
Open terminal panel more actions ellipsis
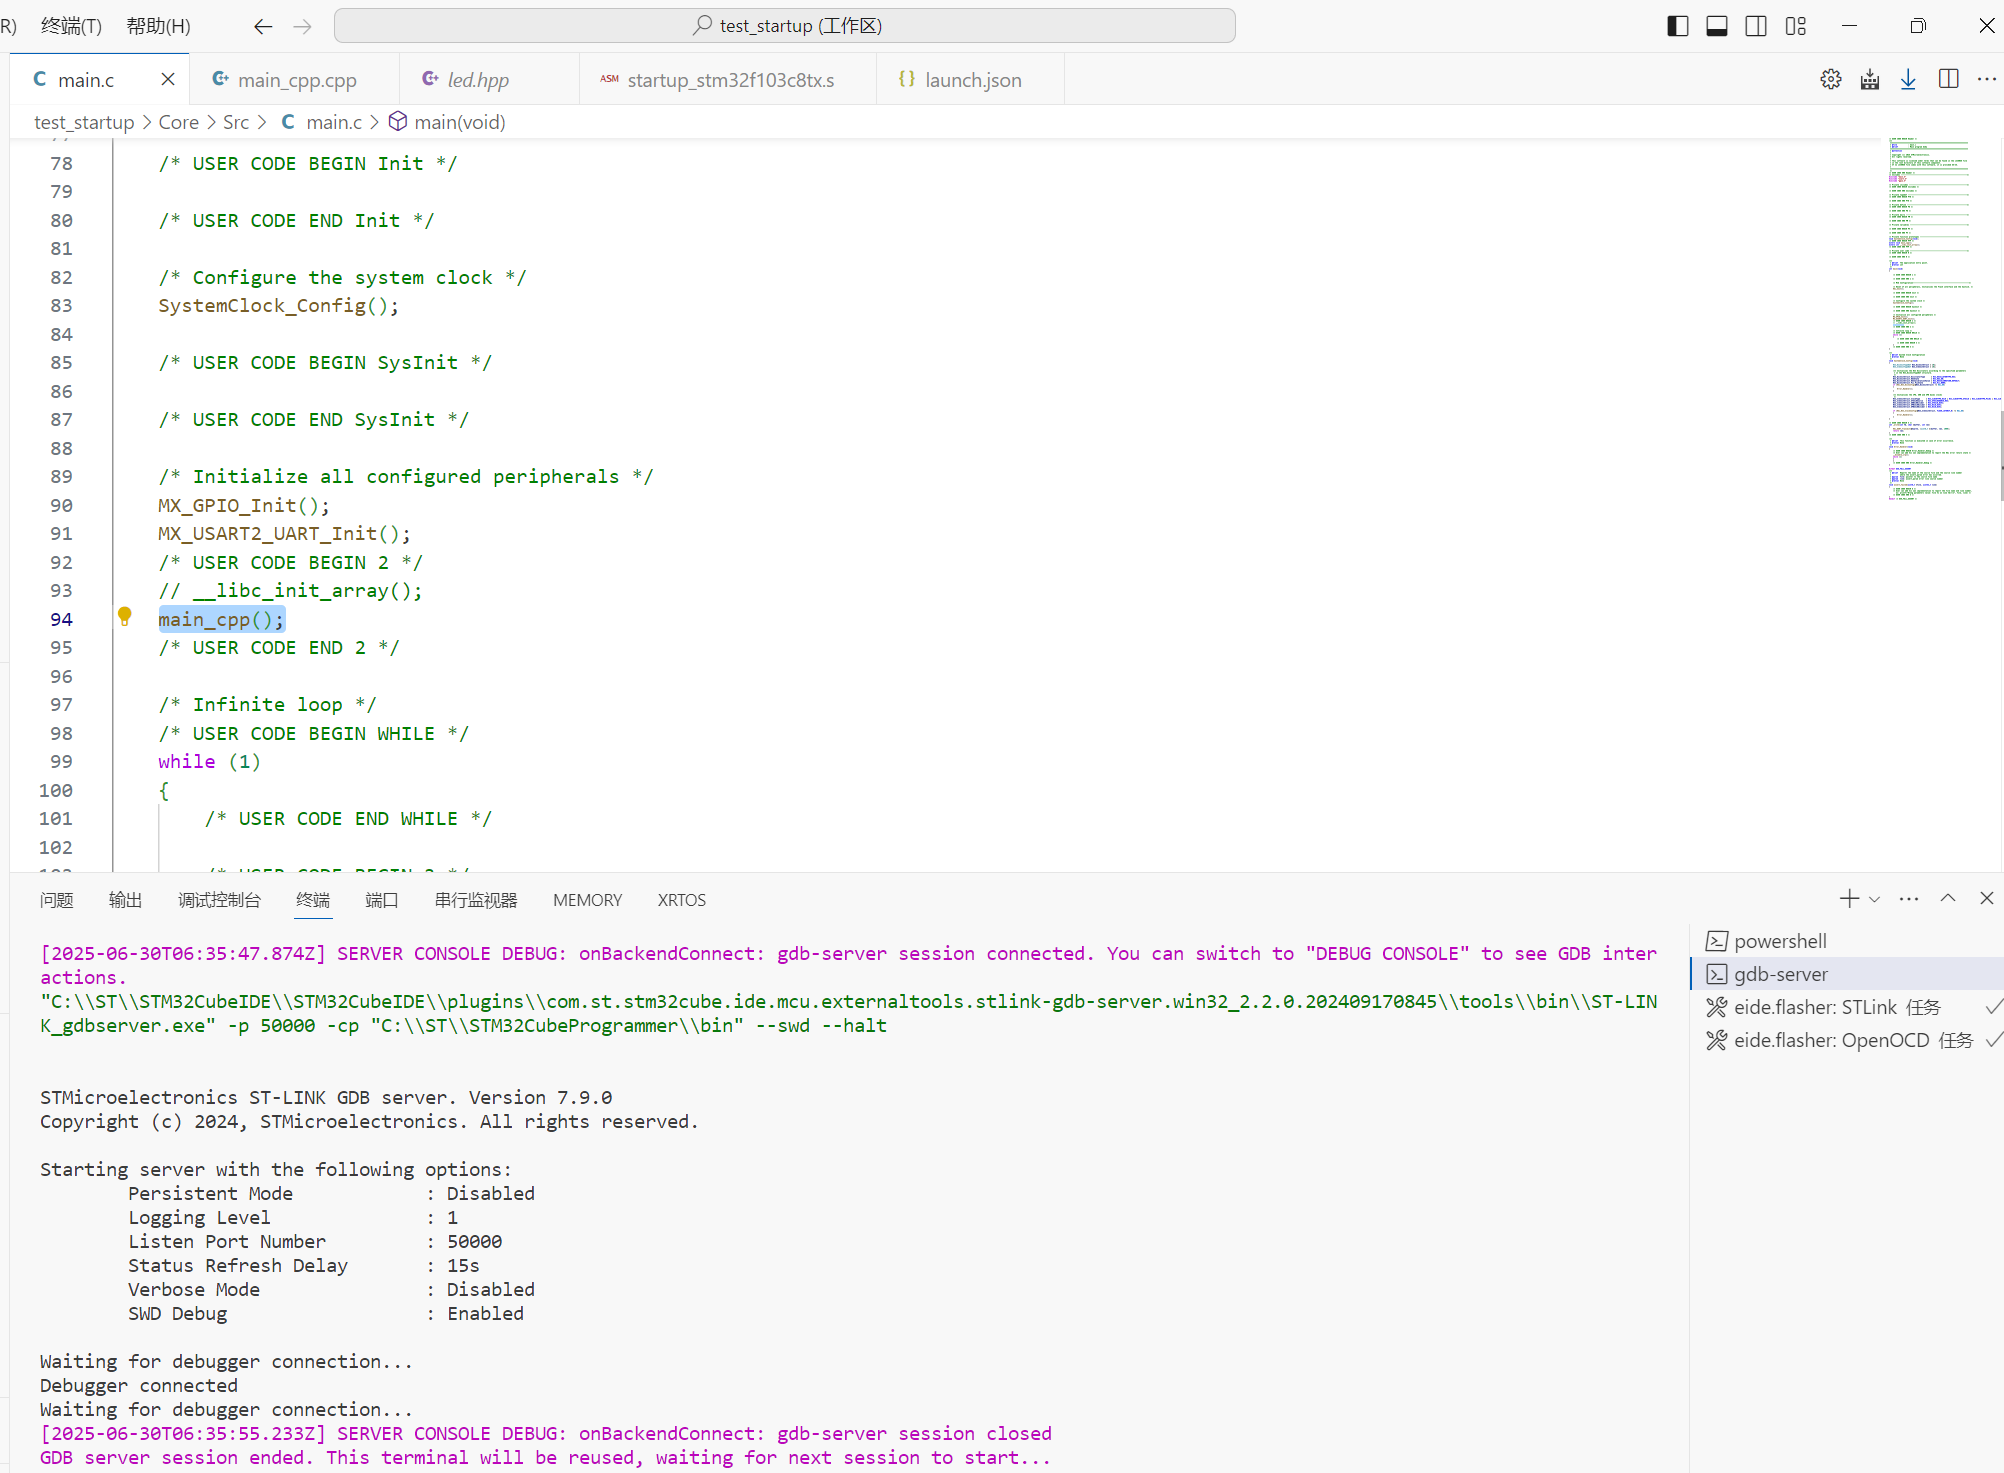point(1909,899)
